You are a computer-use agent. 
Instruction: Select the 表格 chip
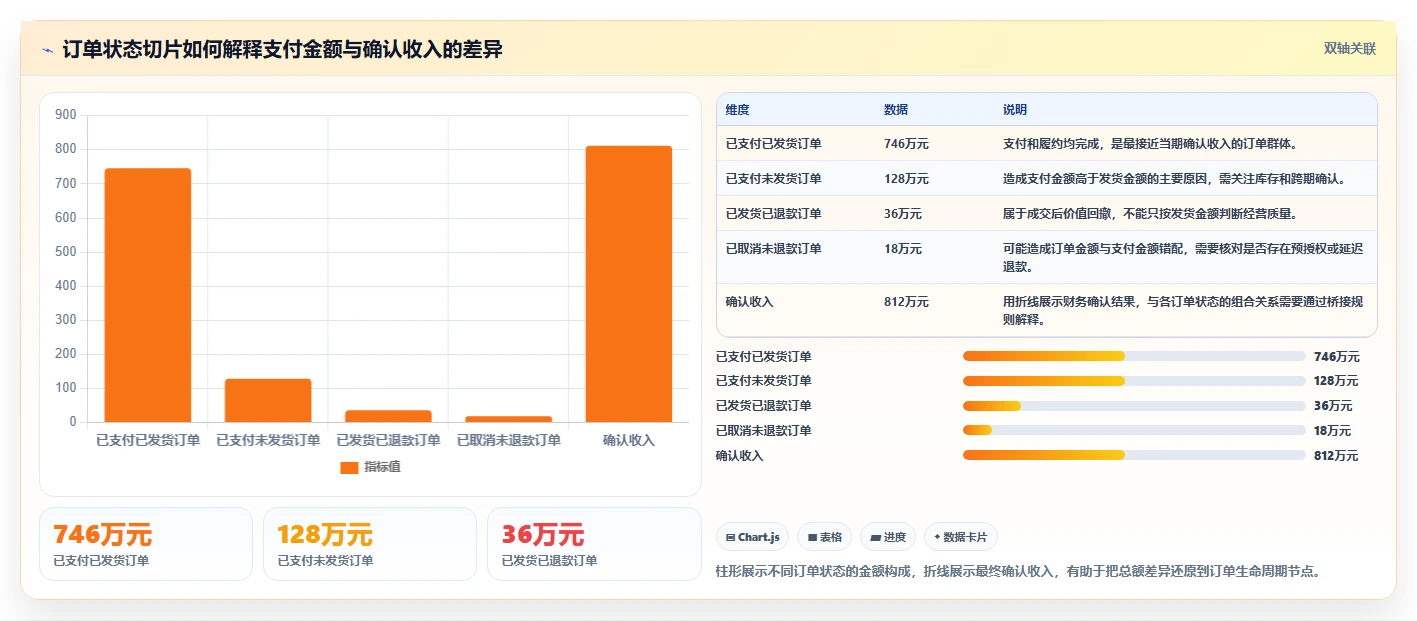[x=825, y=537]
